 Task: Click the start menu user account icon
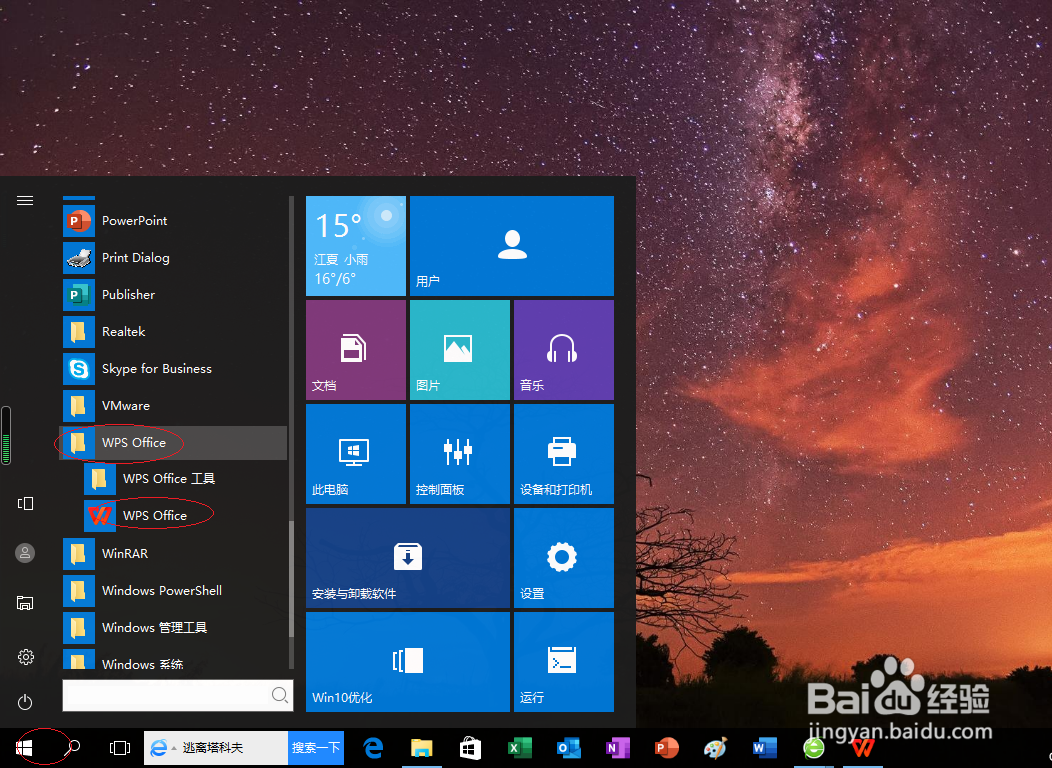25,553
